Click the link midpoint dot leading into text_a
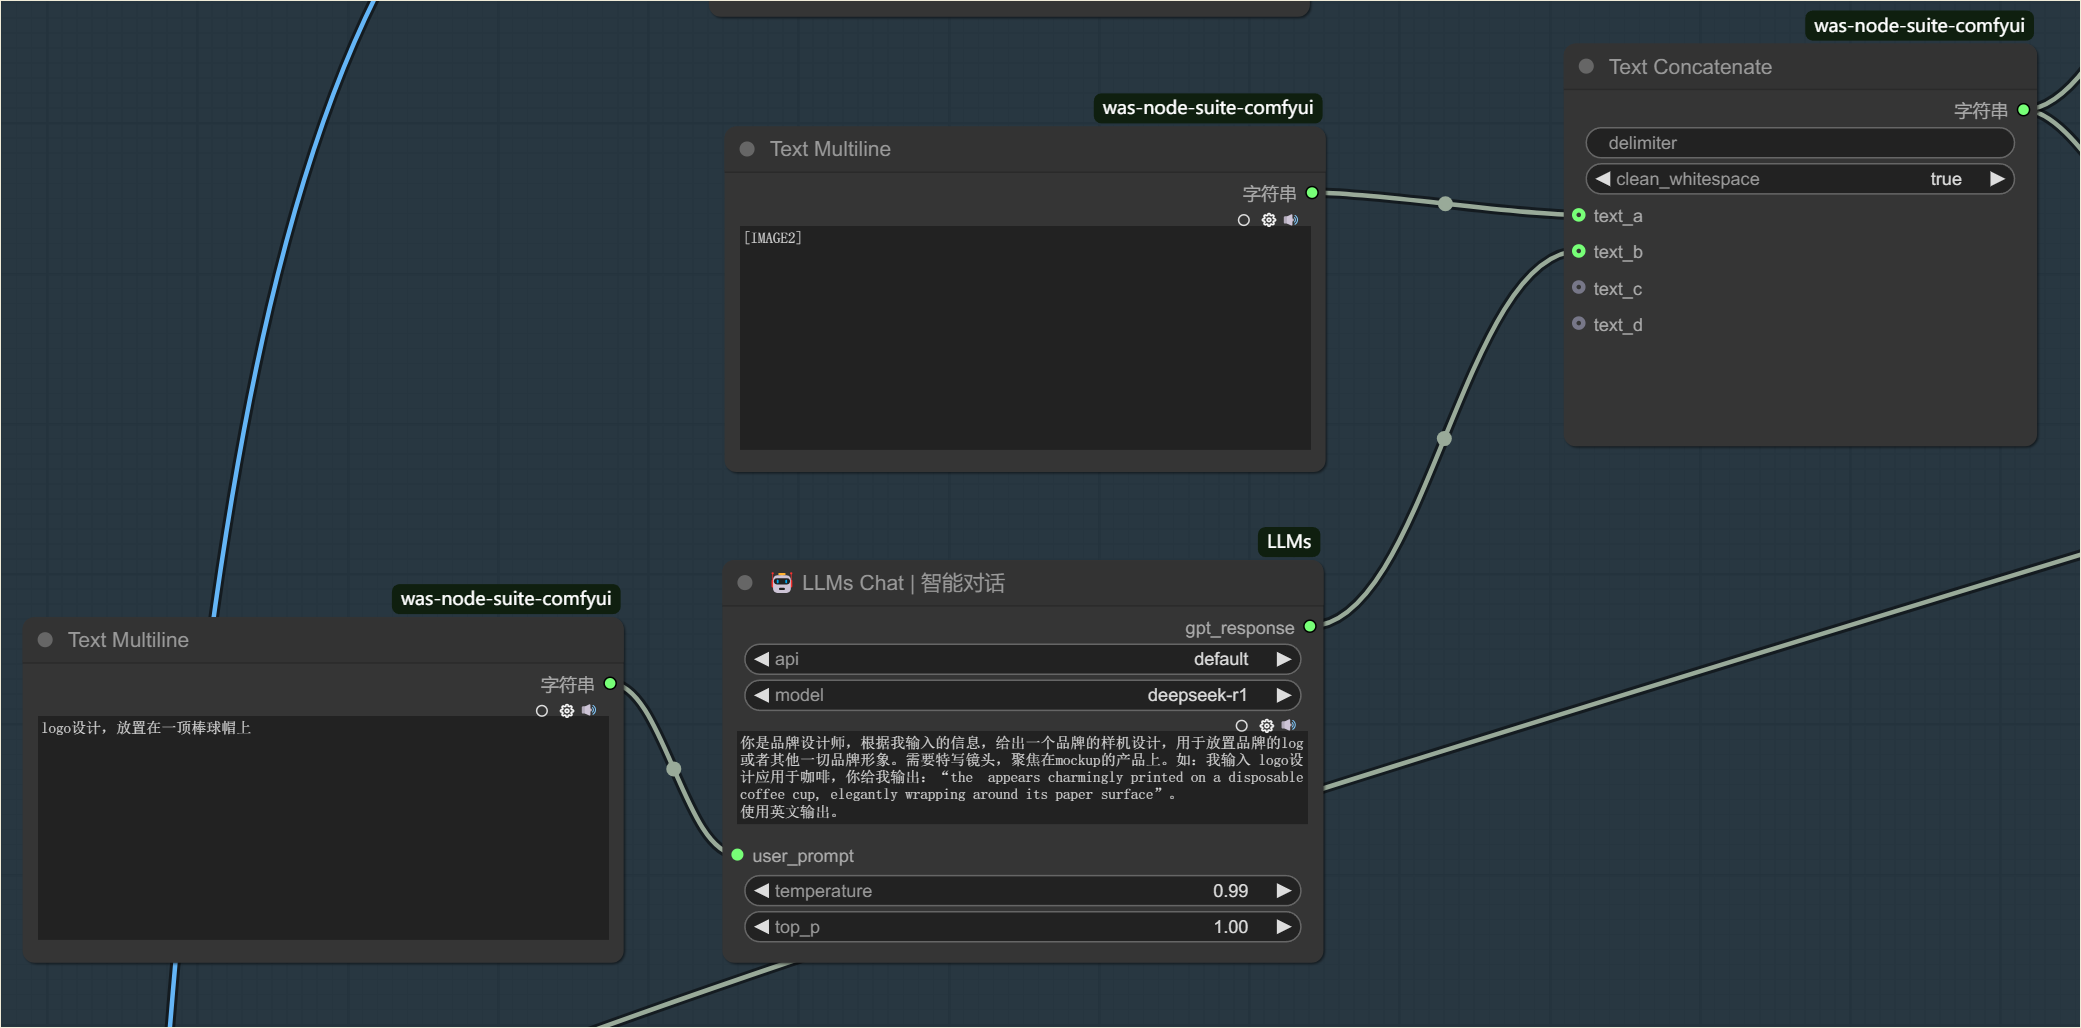Image resolution: width=2081 pixels, height=1028 pixels. (1445, 204)
